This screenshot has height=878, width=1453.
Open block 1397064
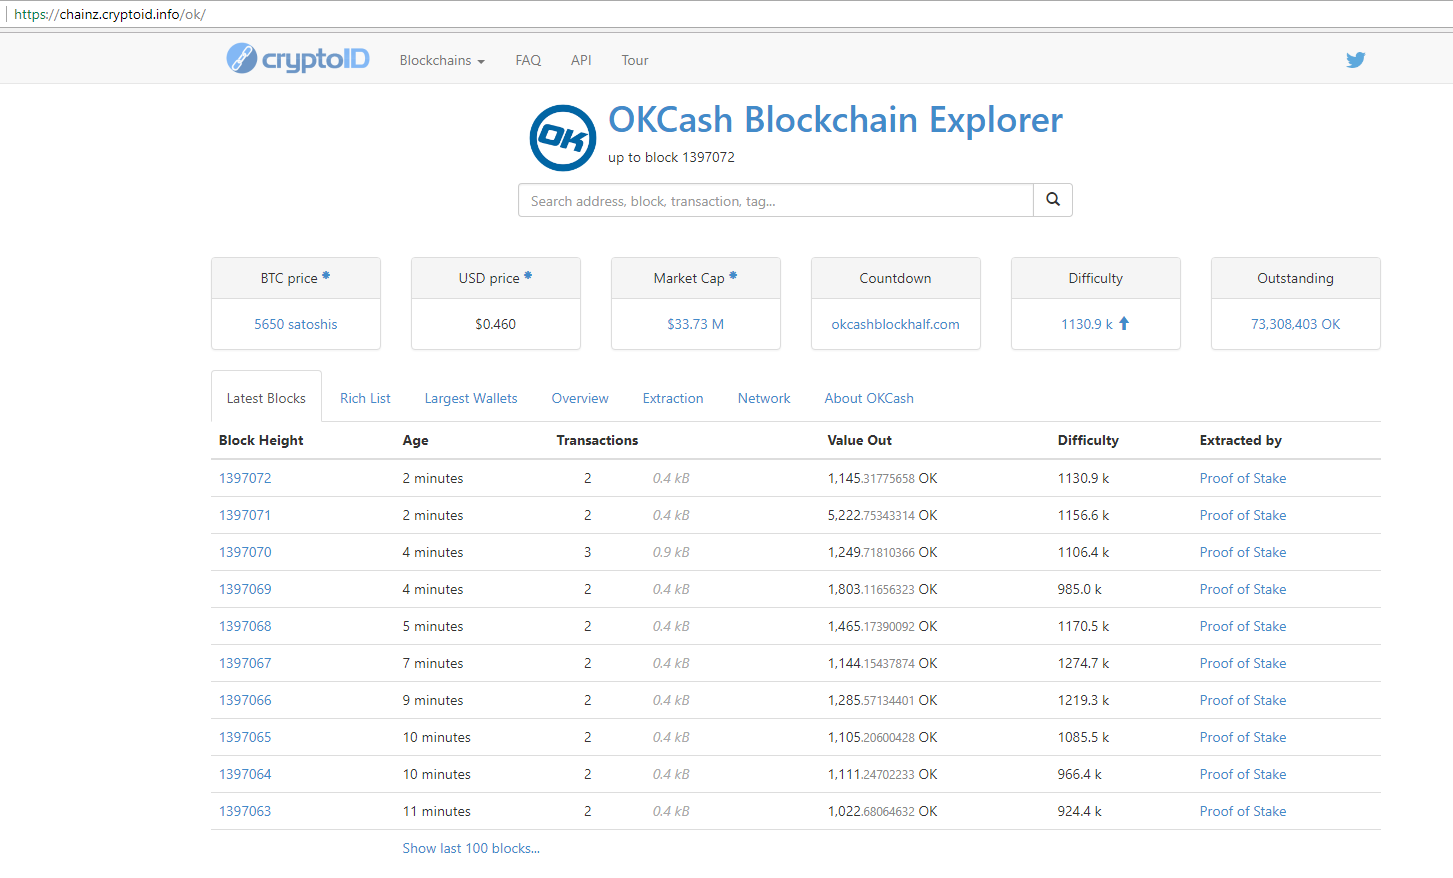point(245,774)
